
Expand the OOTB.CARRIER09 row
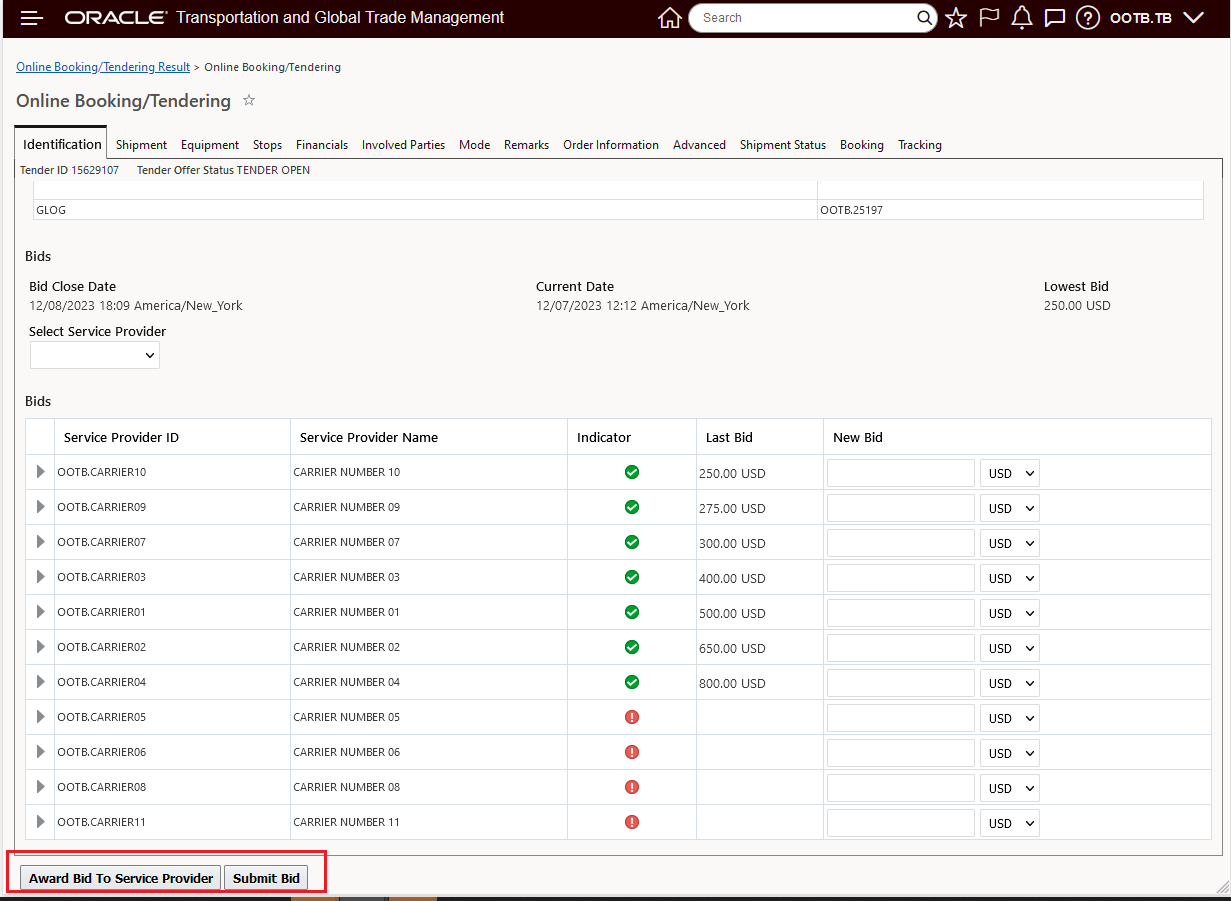(x=41, y=507)
